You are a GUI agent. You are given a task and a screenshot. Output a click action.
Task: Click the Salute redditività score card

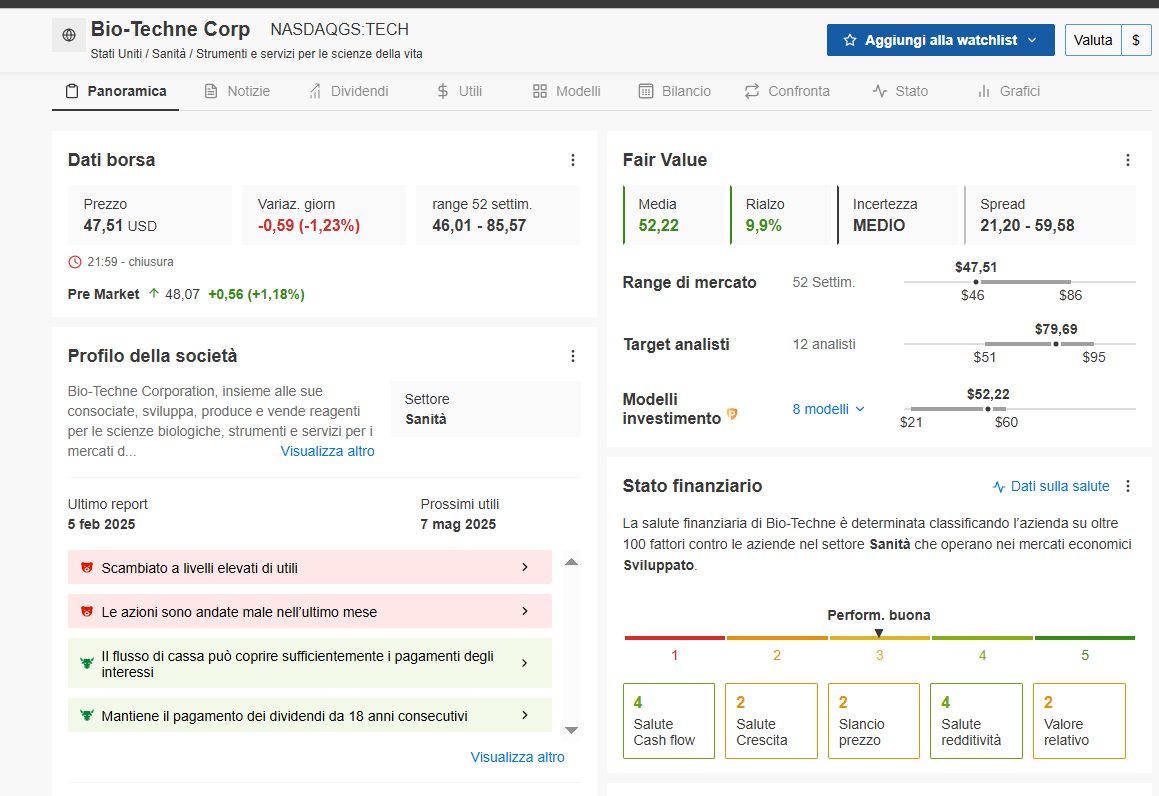click(x=976, y=721)
